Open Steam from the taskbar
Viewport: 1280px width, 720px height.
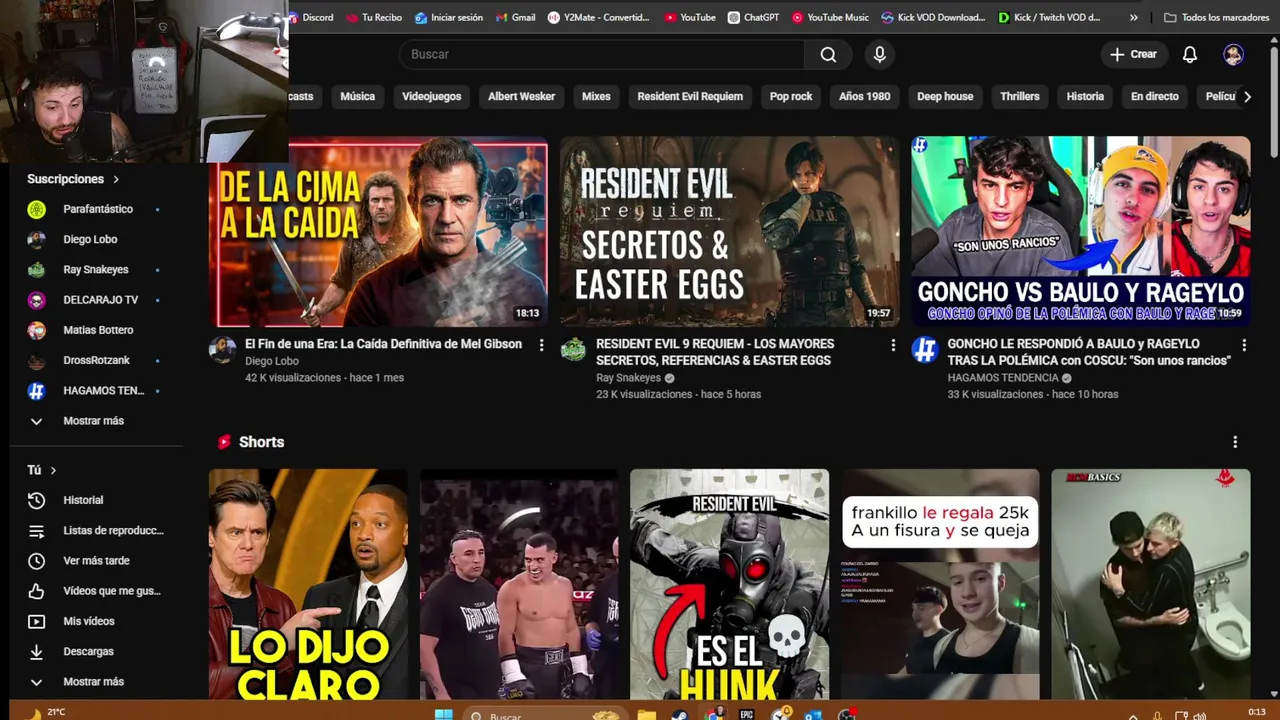[679, 714]
